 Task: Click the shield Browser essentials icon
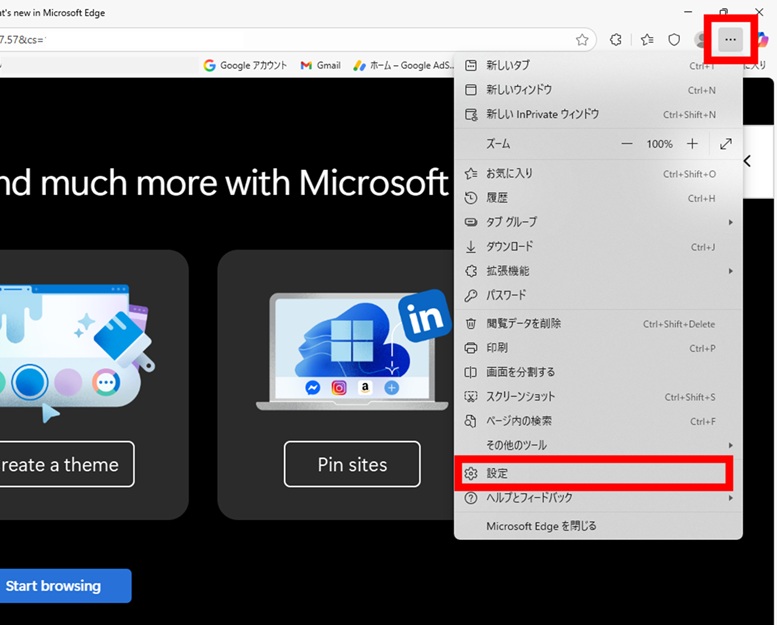(674, 40)
